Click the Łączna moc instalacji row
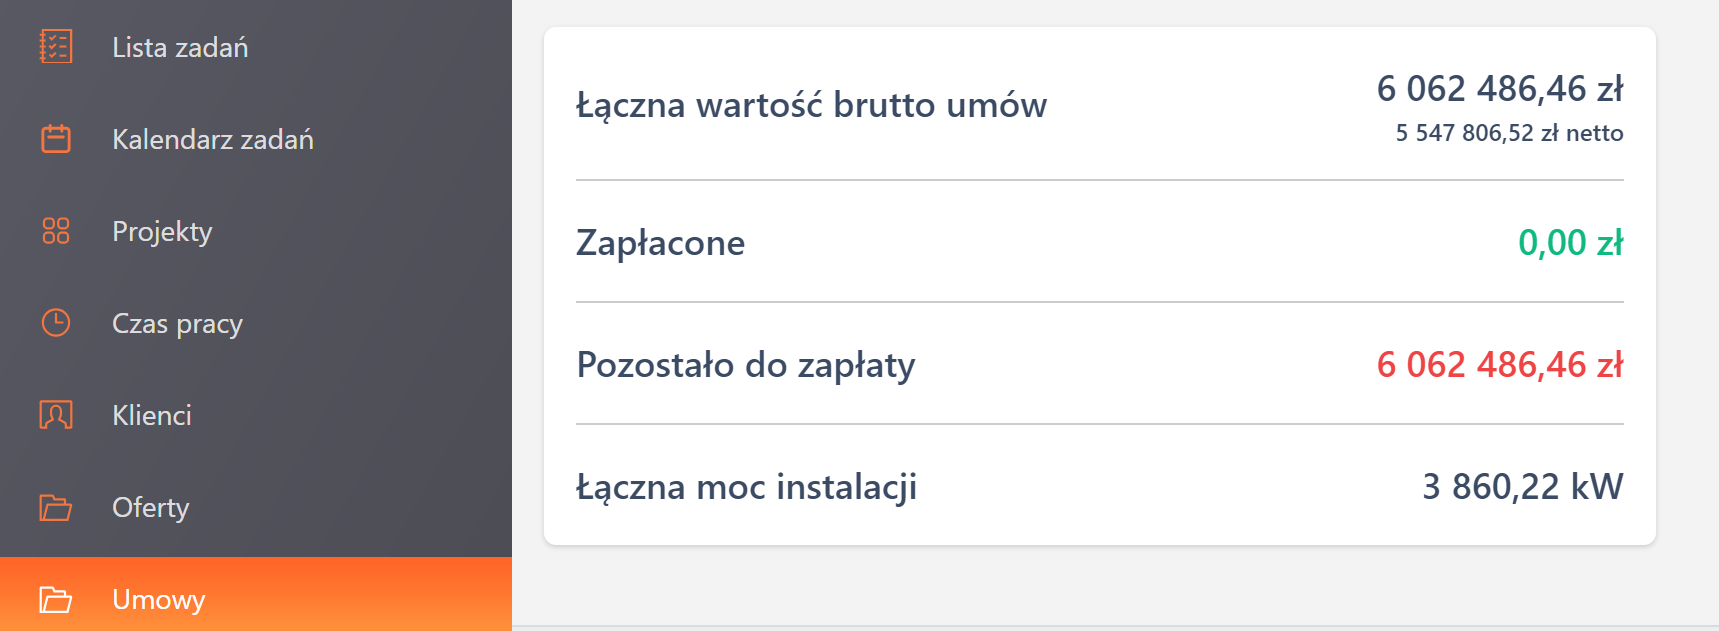Image resolution: width=1719 pixels, height=631 pixels. (746, 487)
